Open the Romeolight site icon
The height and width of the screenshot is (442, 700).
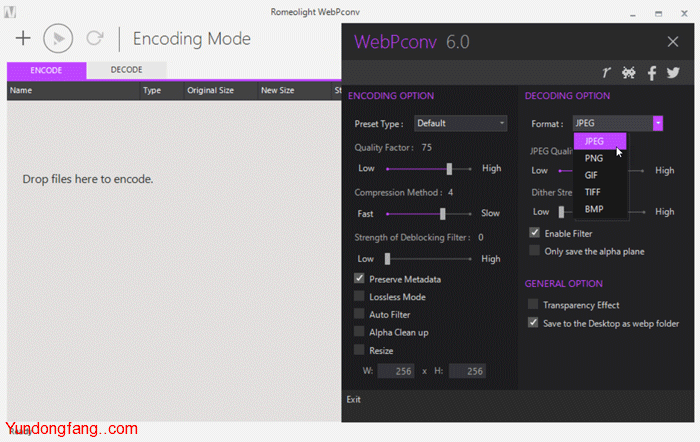[606, 72]
